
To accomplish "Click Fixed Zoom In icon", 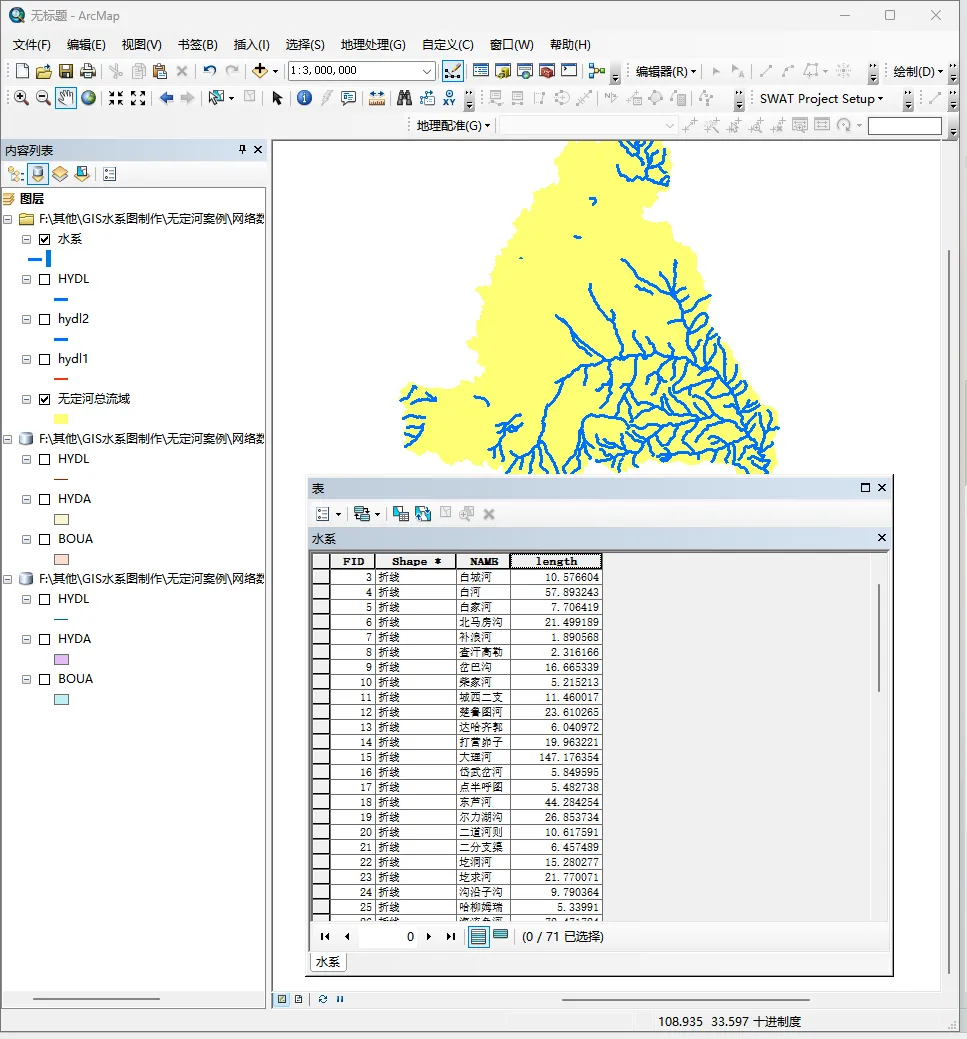I will [116, 98].
